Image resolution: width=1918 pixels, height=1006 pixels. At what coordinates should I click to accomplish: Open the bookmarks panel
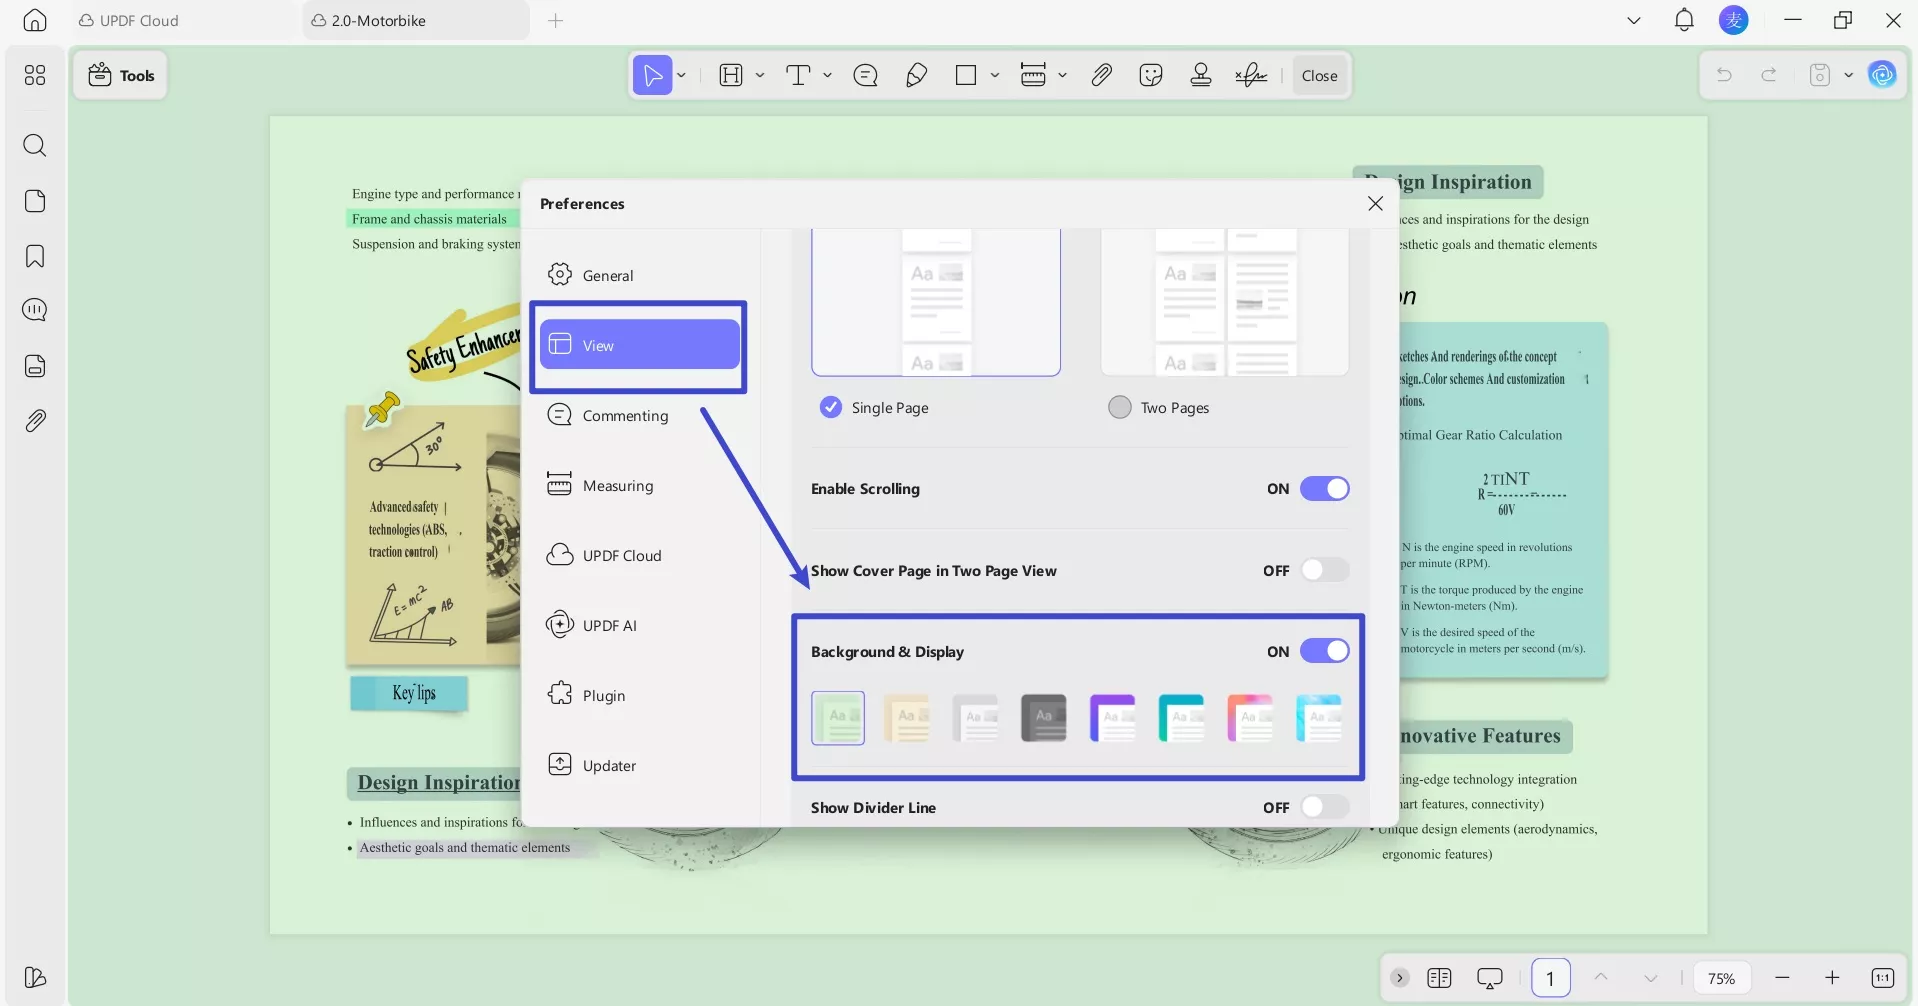point(35,256)
